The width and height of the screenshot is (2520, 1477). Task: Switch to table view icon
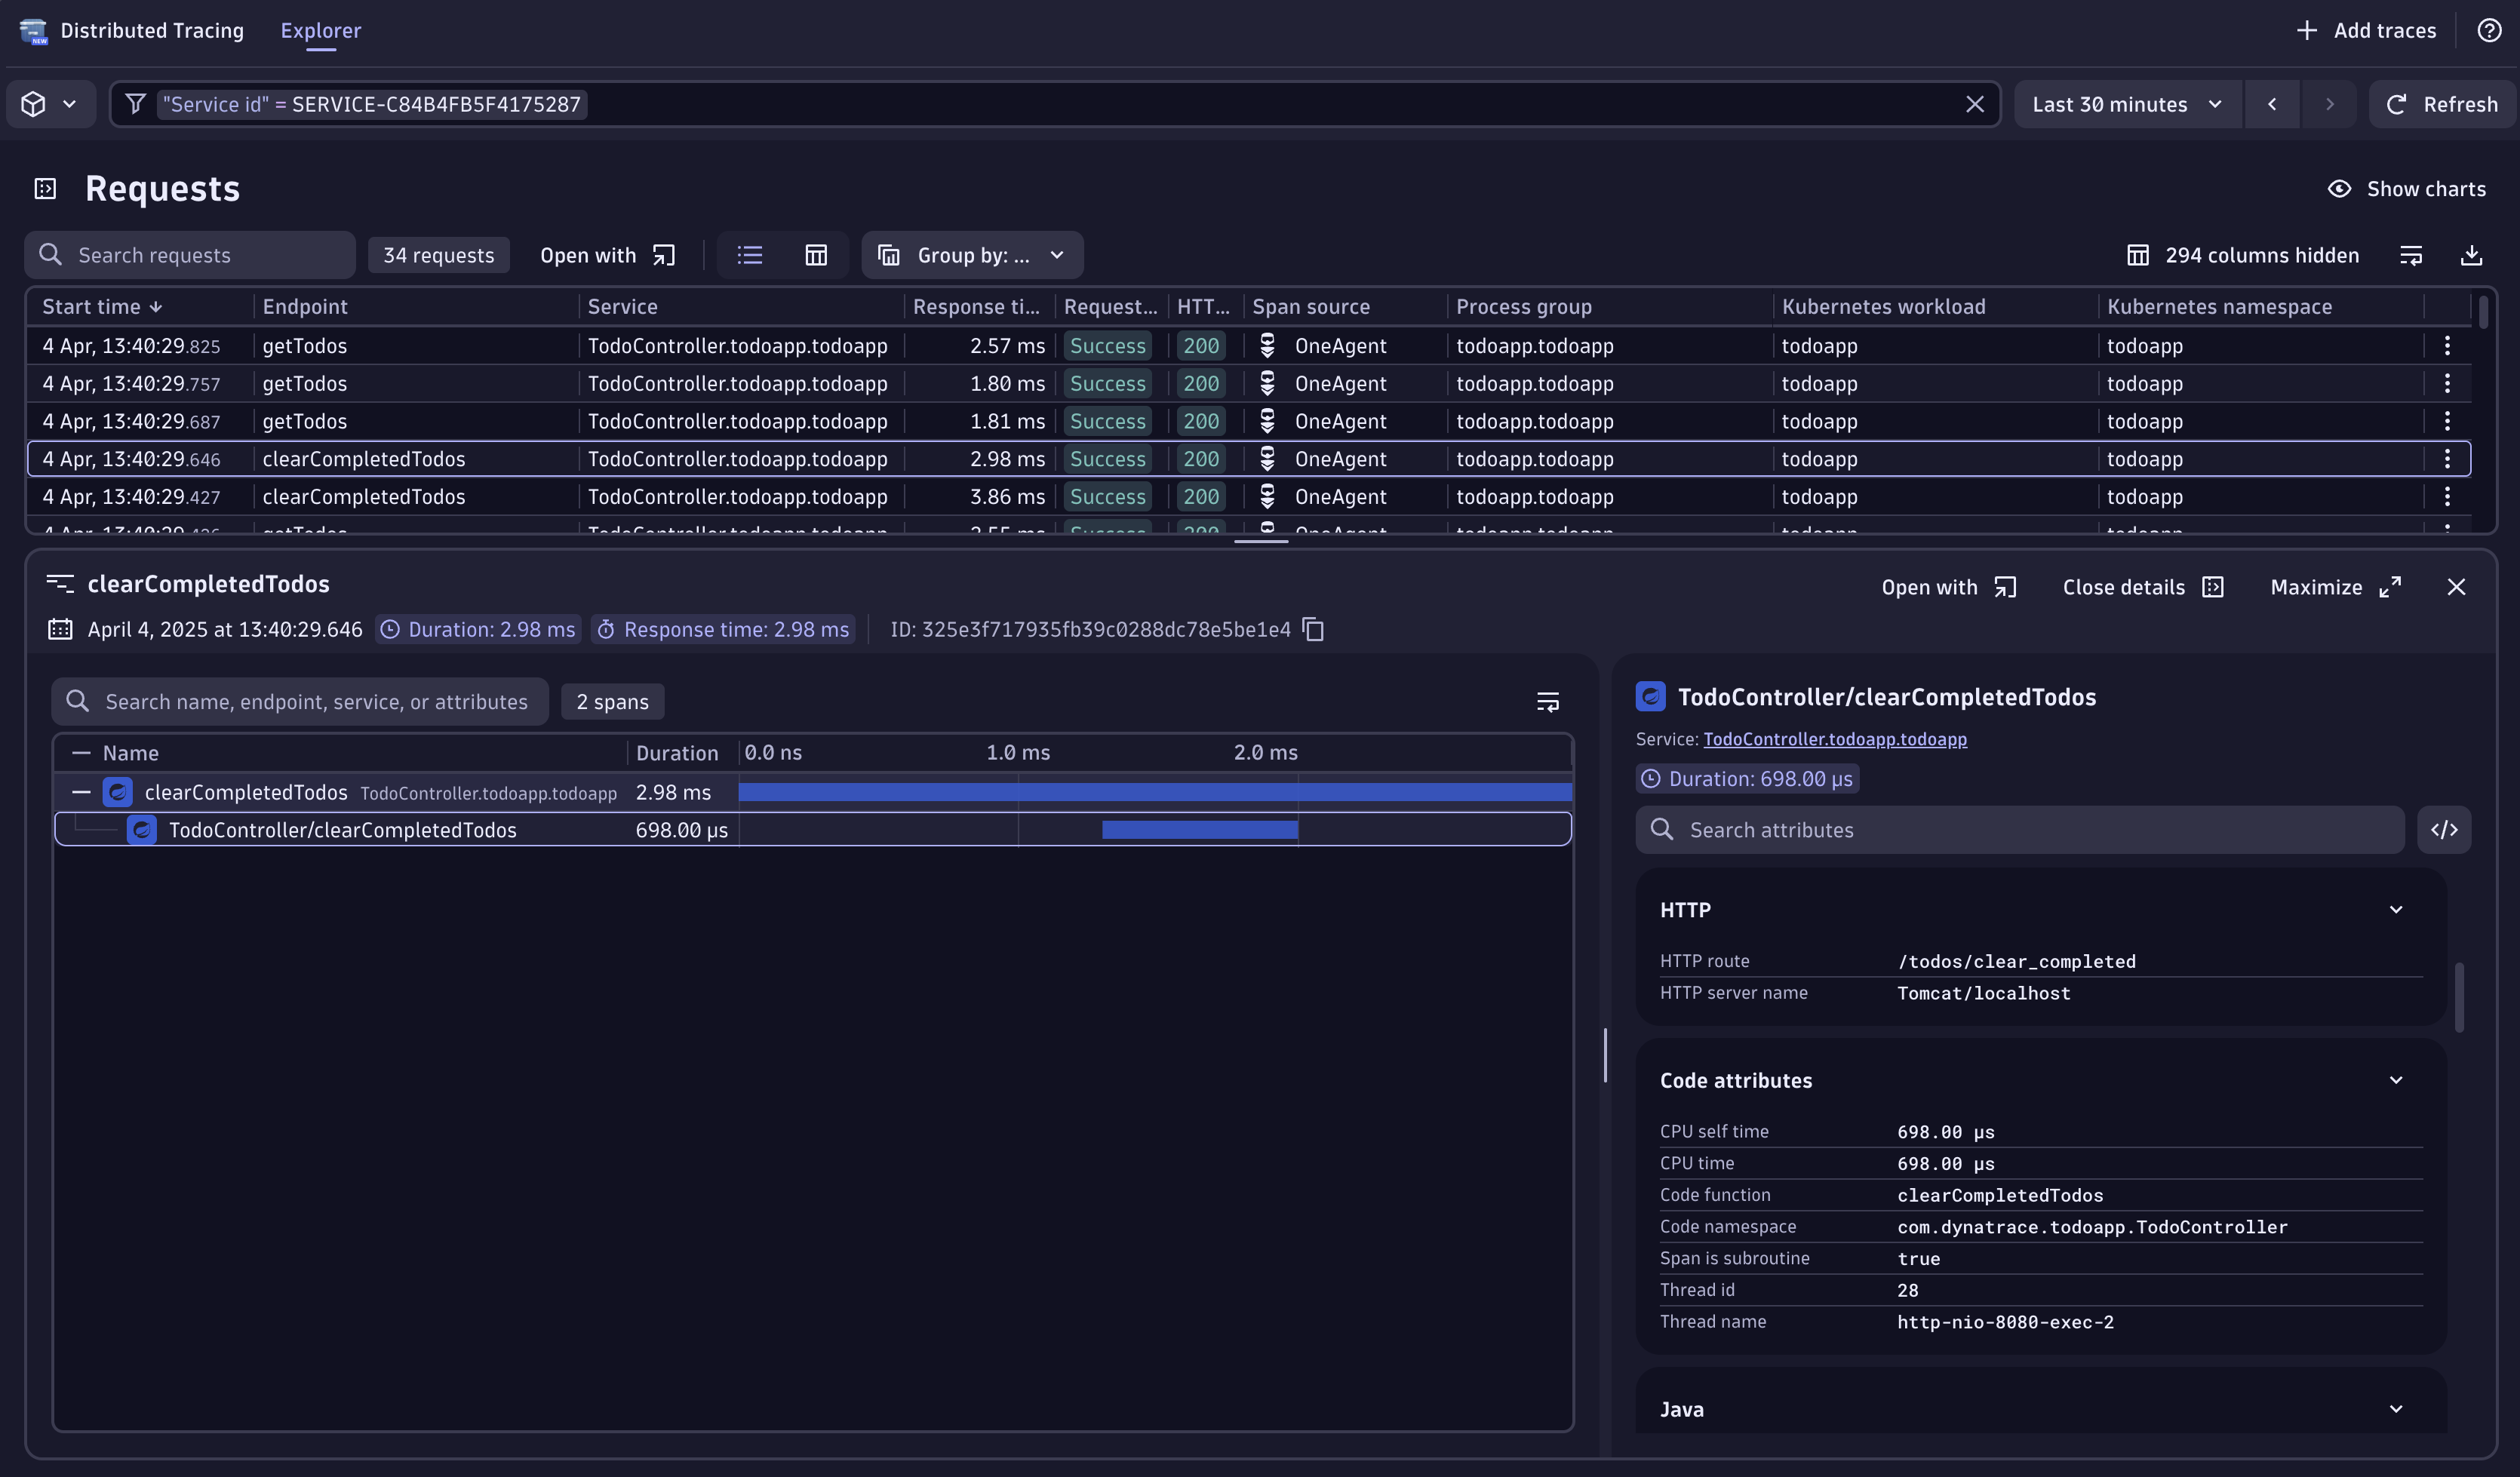(x=816, y=255)
